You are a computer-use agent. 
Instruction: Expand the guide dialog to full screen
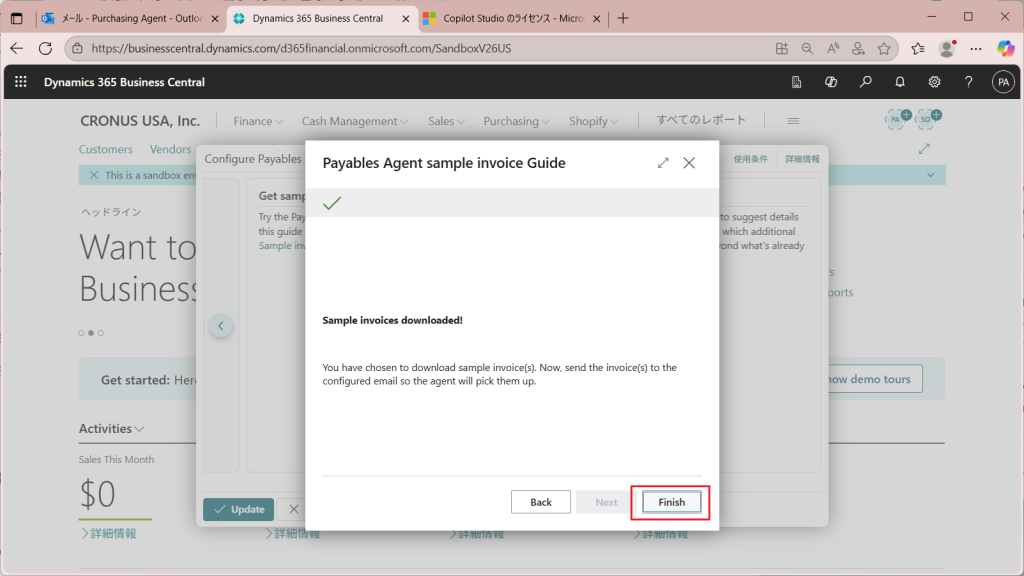[663, 163]
